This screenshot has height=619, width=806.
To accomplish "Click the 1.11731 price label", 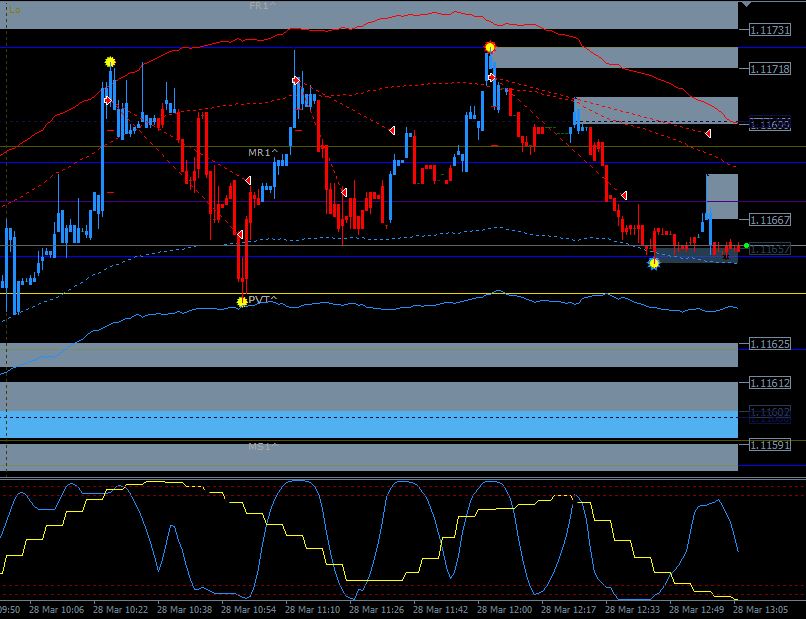I will click(770, 30).
